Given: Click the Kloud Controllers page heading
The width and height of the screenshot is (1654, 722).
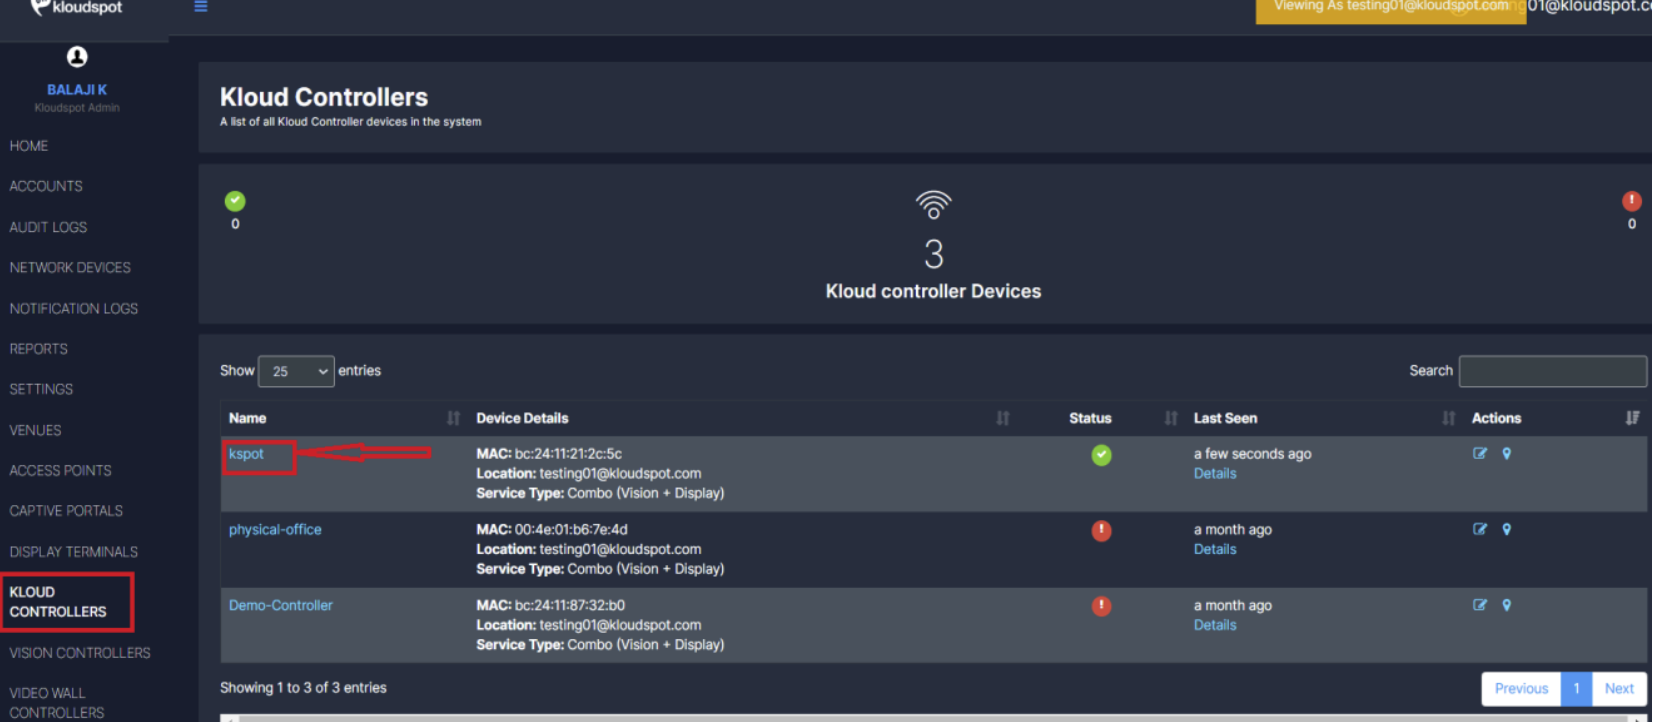Looking at the screenshot, I should tap(324, 97).
